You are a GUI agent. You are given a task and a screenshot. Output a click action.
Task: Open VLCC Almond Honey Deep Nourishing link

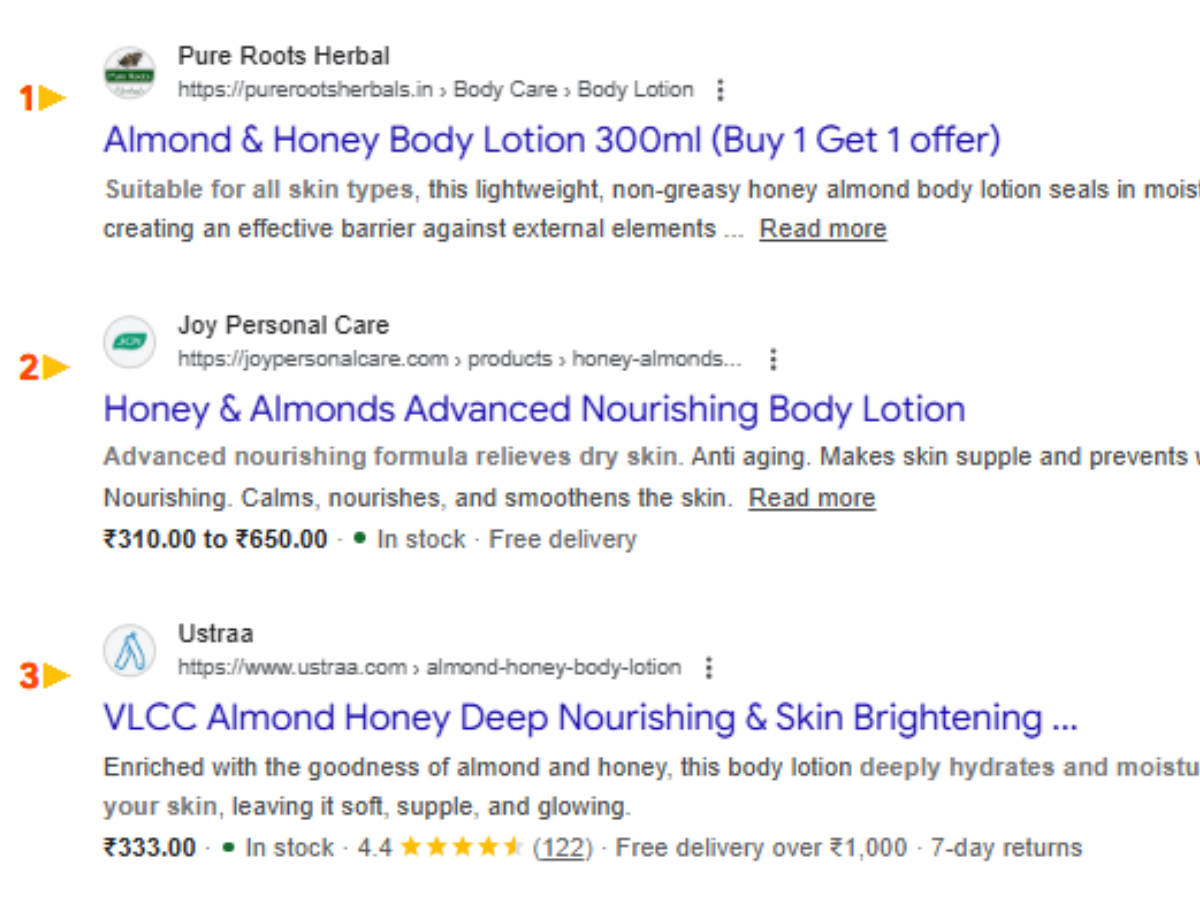pyautogui.click(x=590, y=718)
